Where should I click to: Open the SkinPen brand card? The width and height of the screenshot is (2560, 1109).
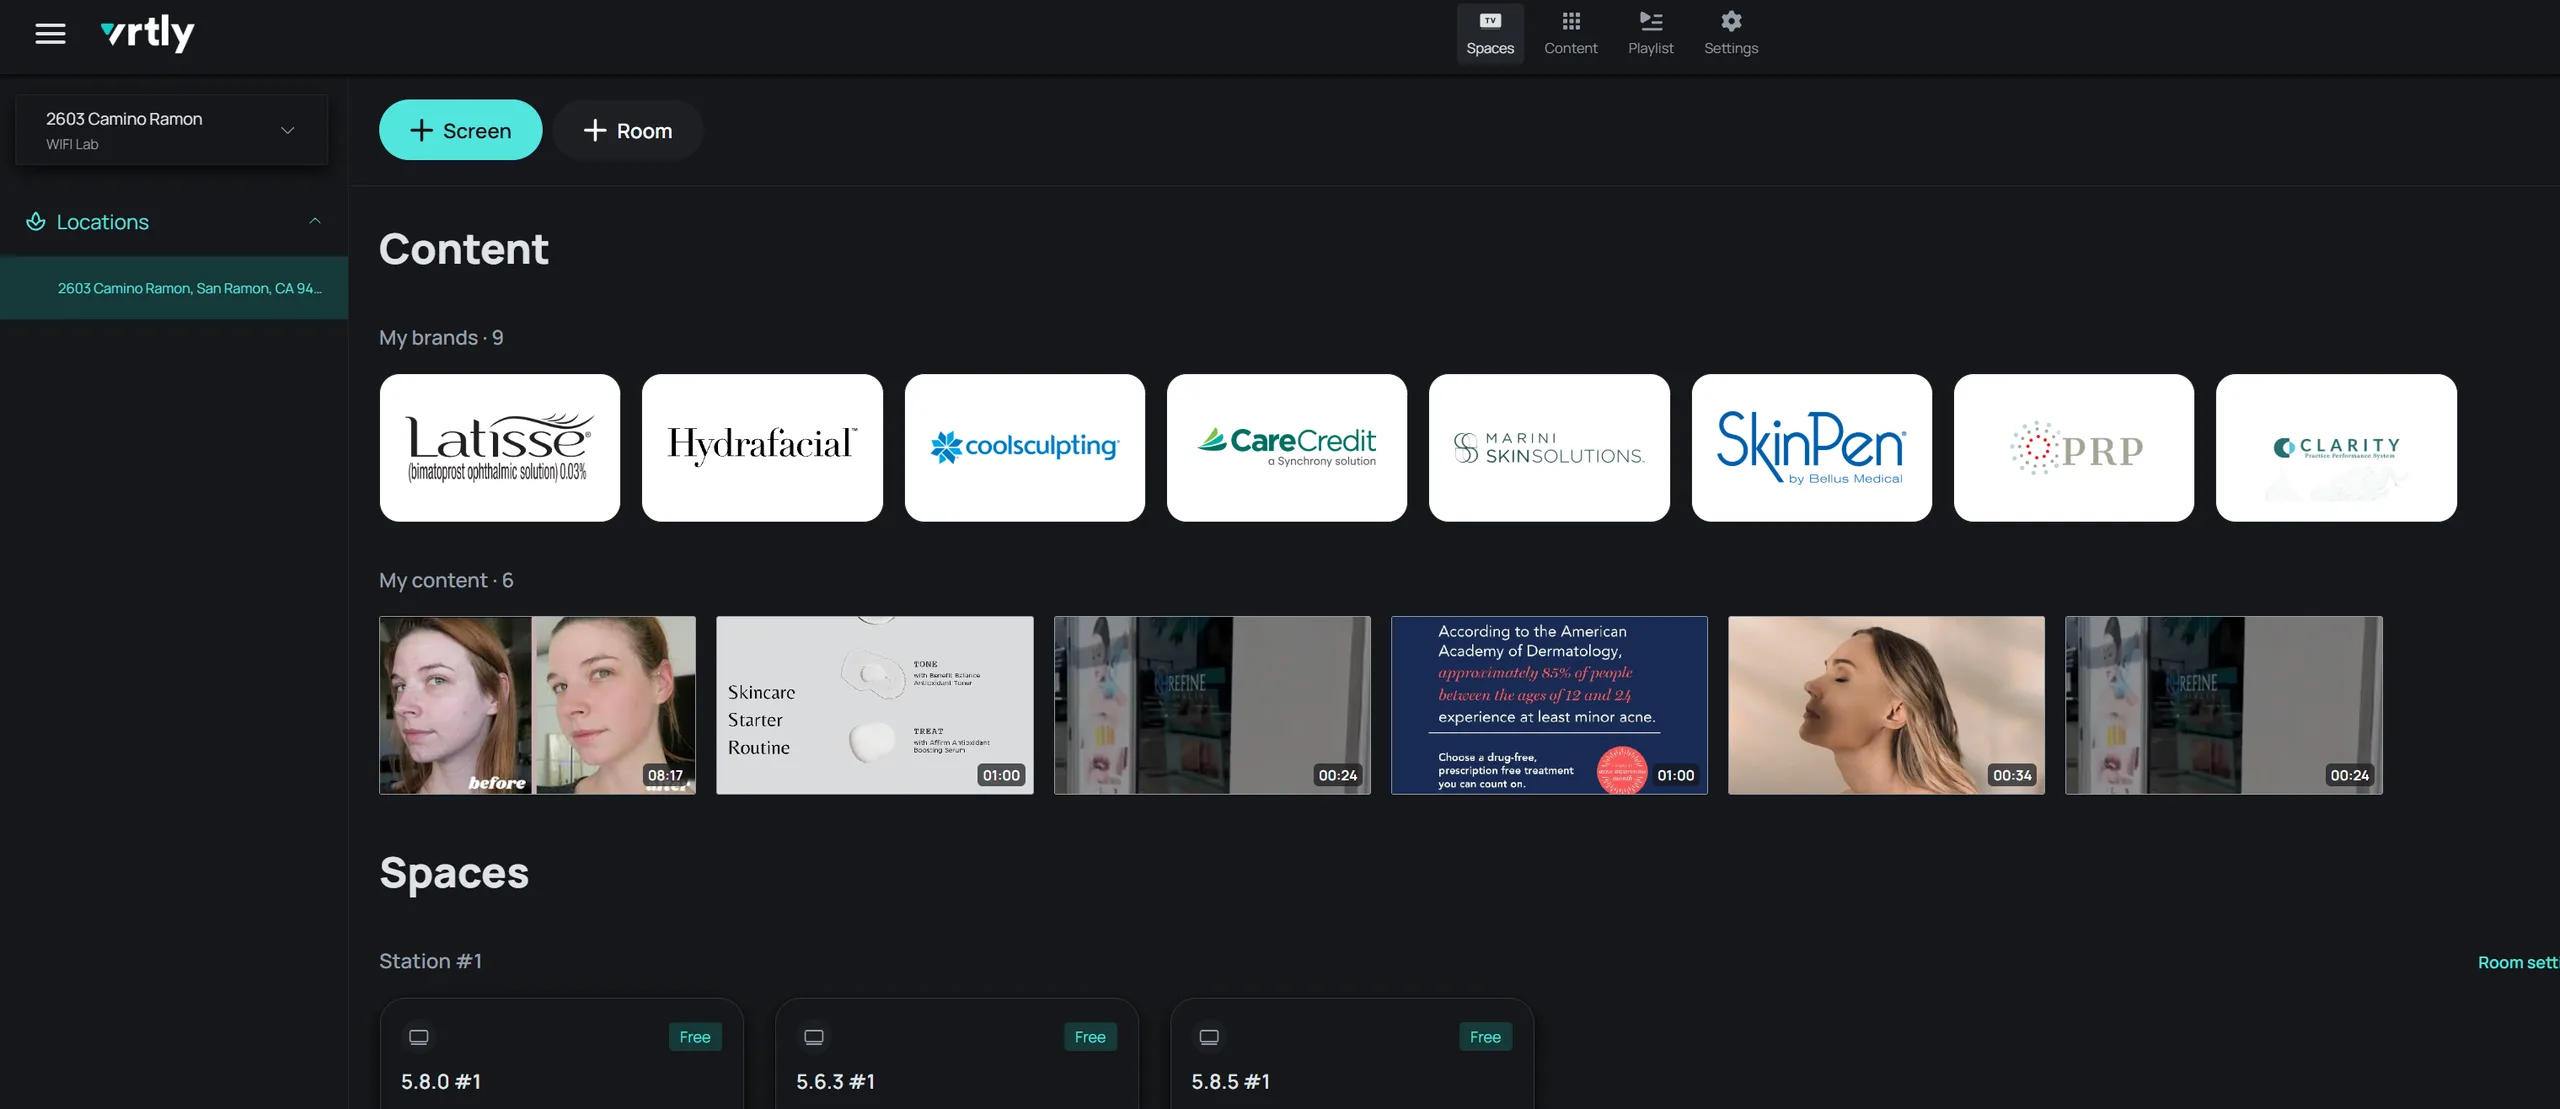point(1812,447)
